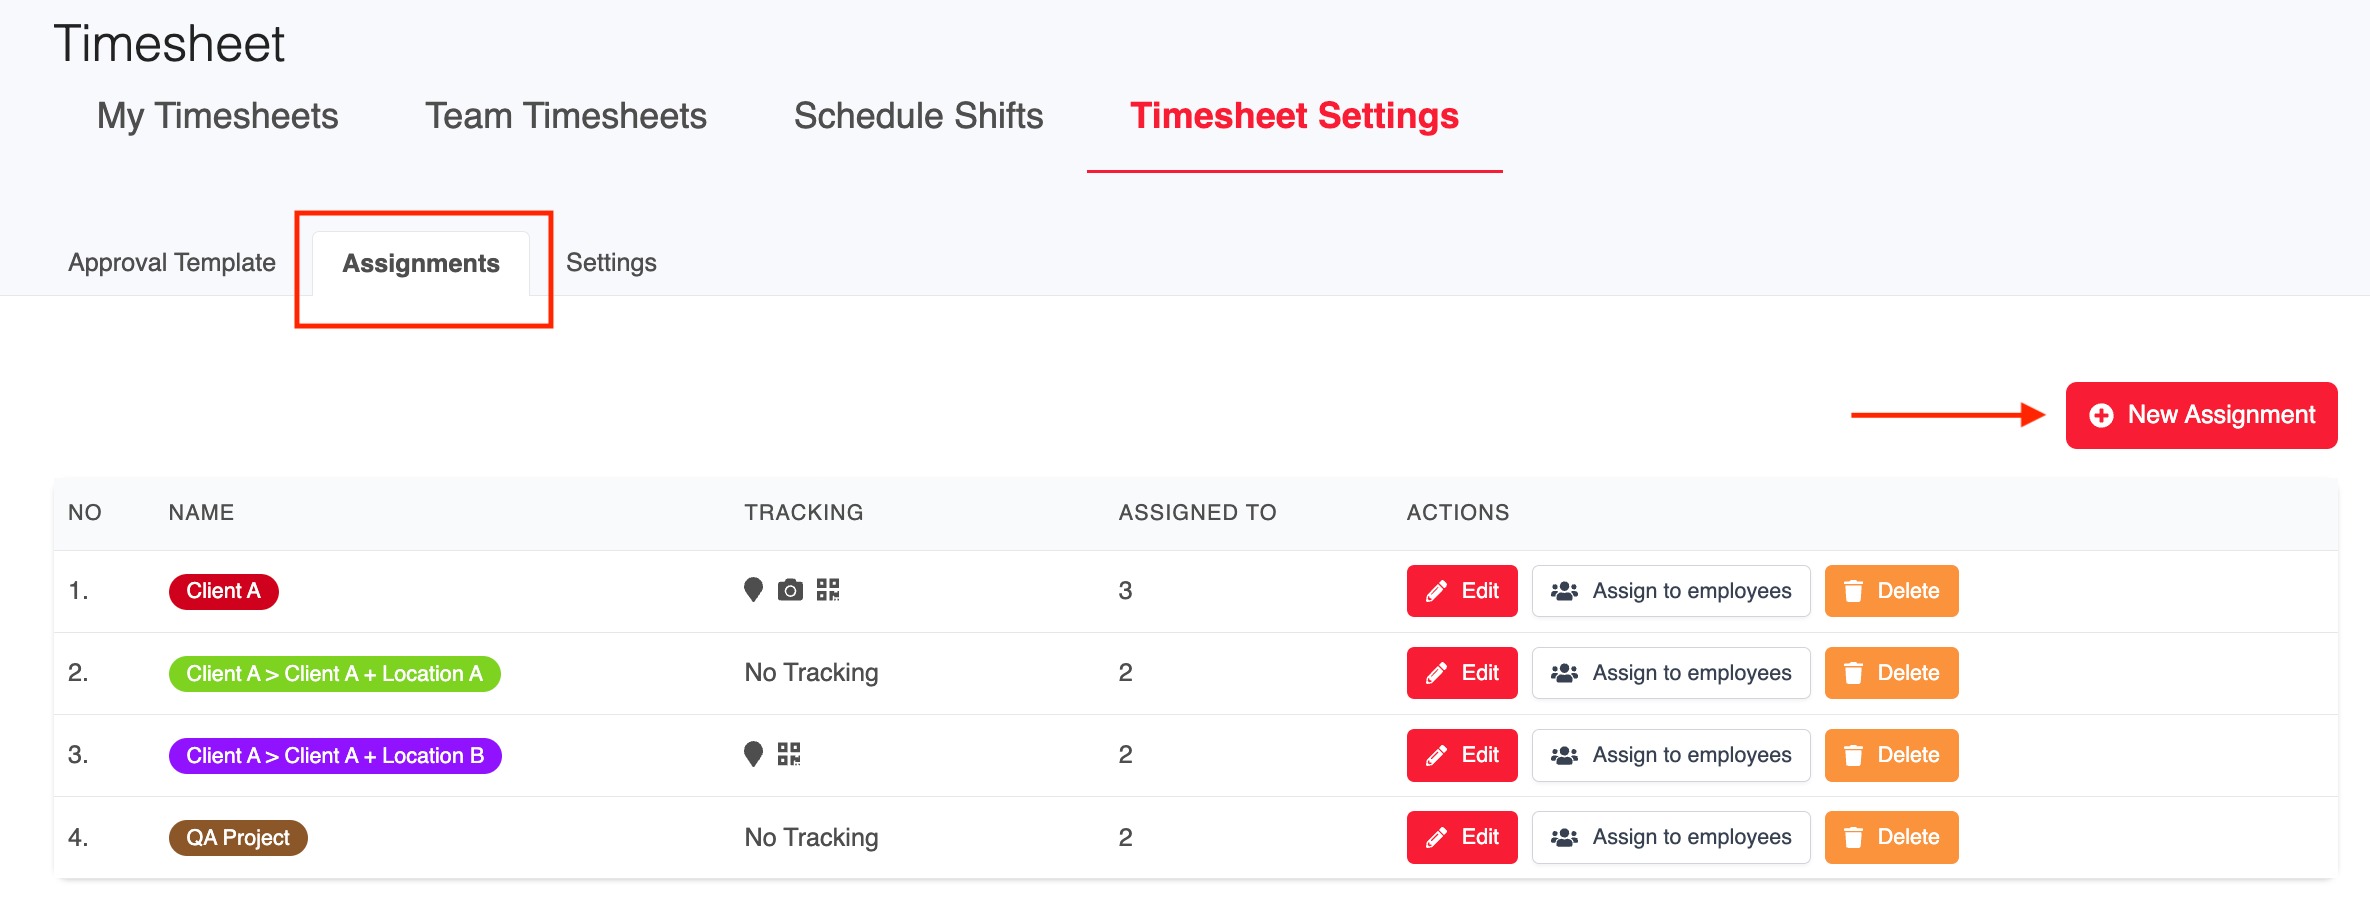This screenshot has height=918, width=2370.
Task: Select the Approval Template sub-tab
Action: coord(172,263)
